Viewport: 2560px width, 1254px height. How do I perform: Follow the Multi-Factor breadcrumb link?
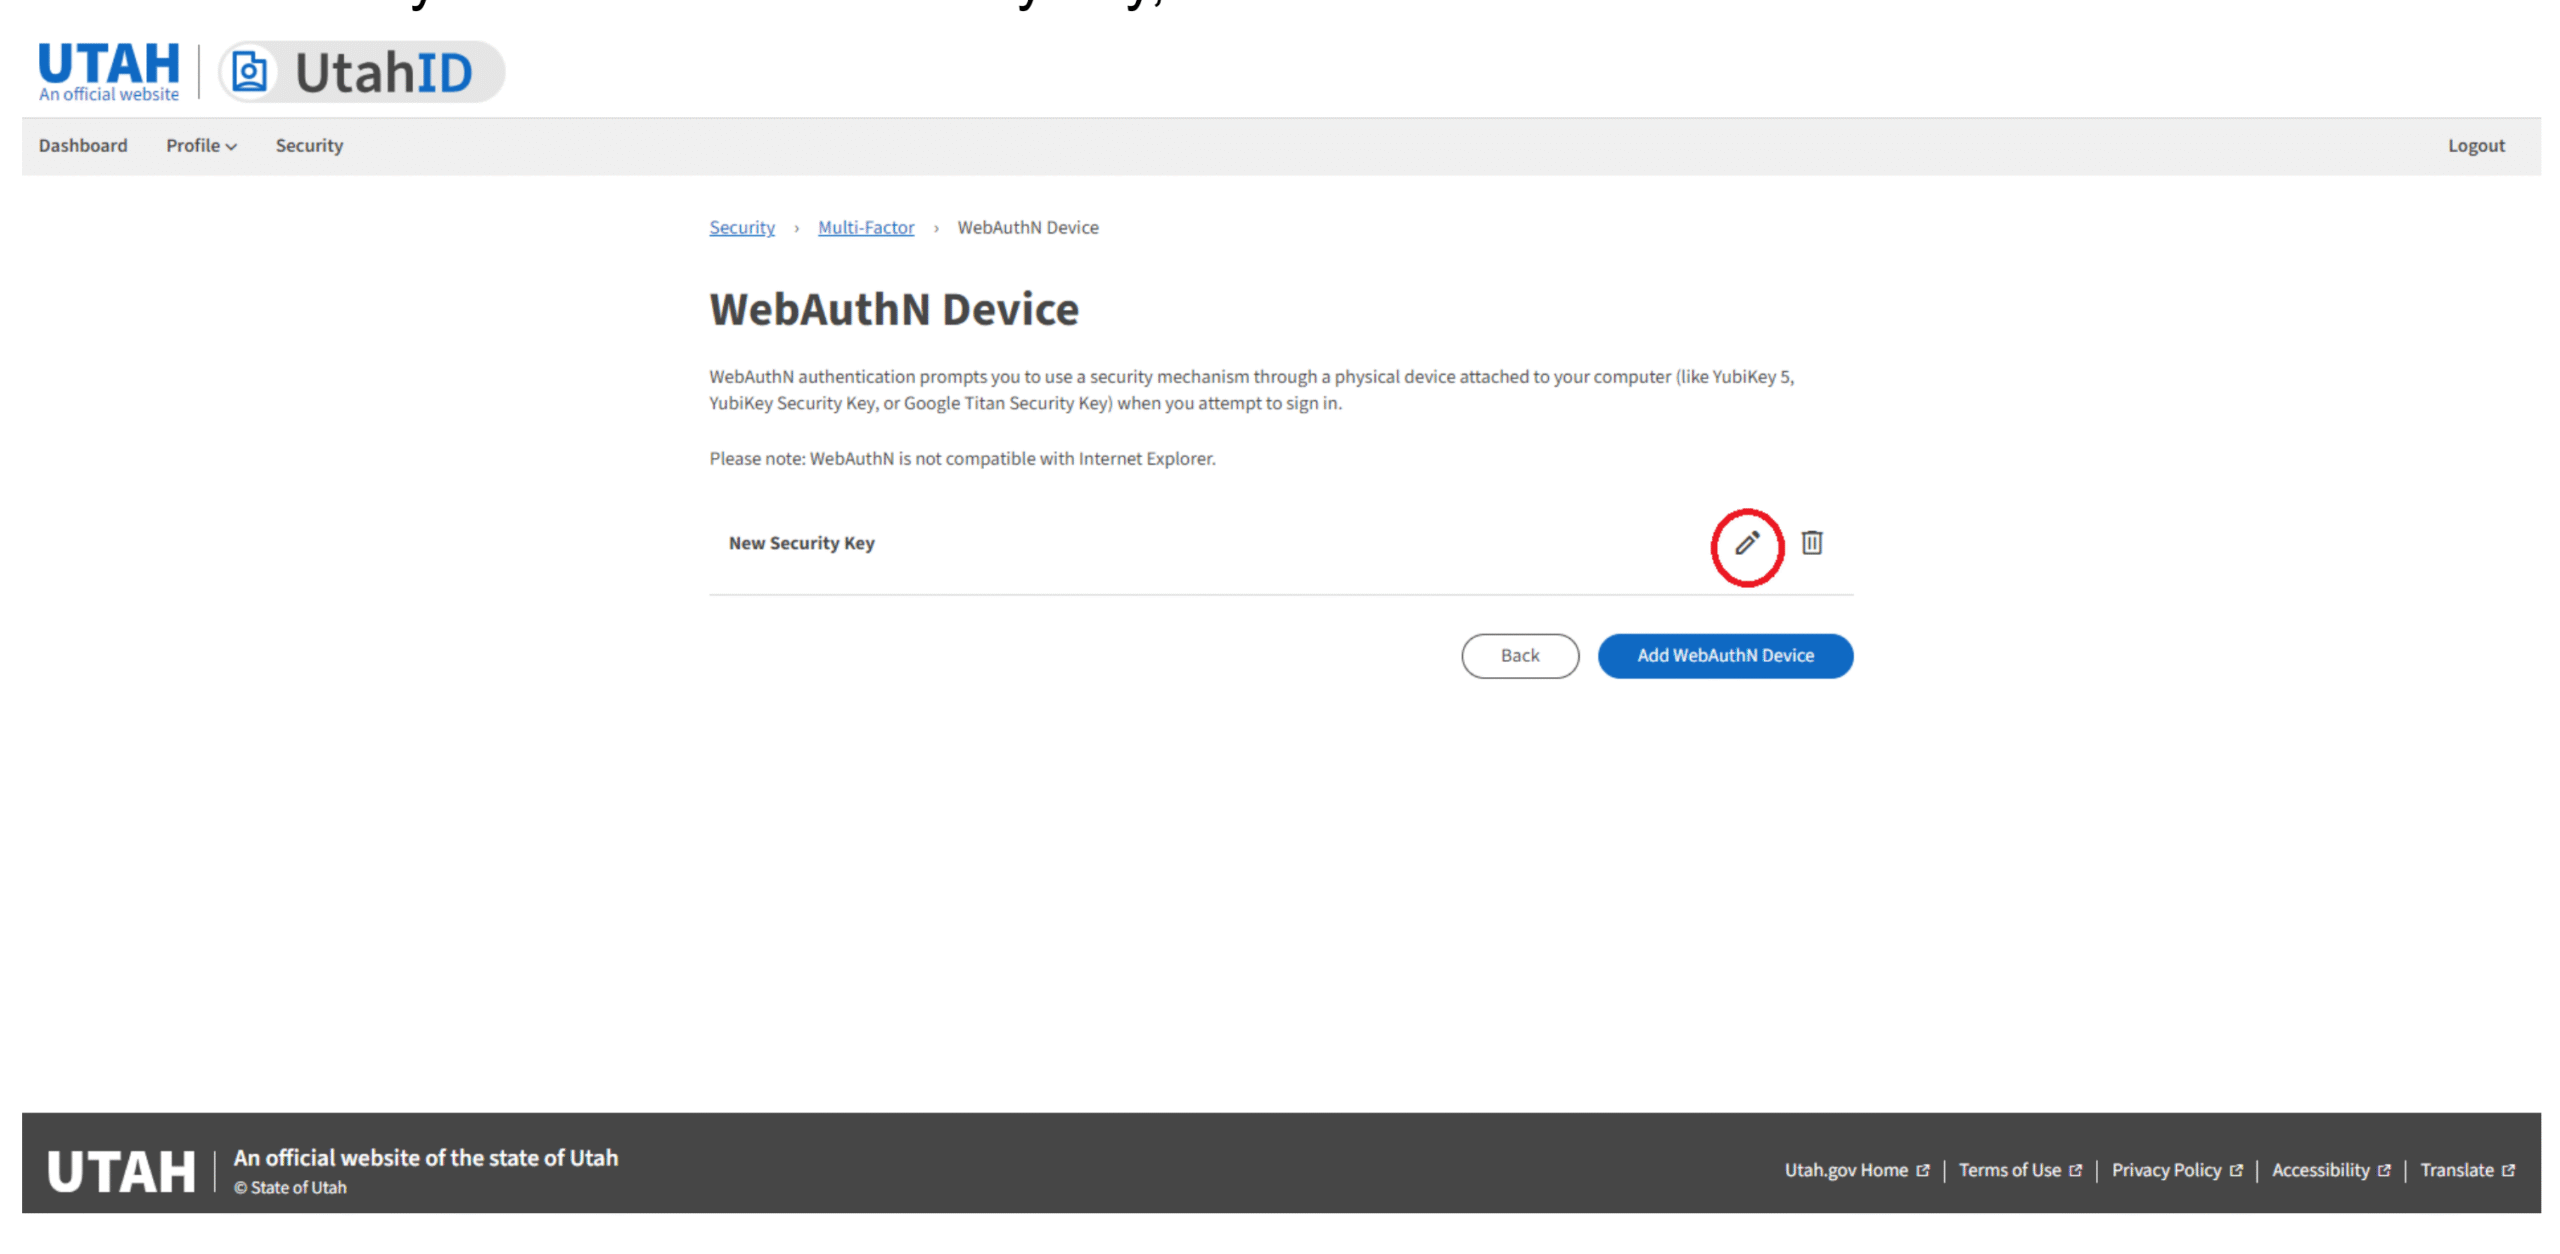[865, 228]
